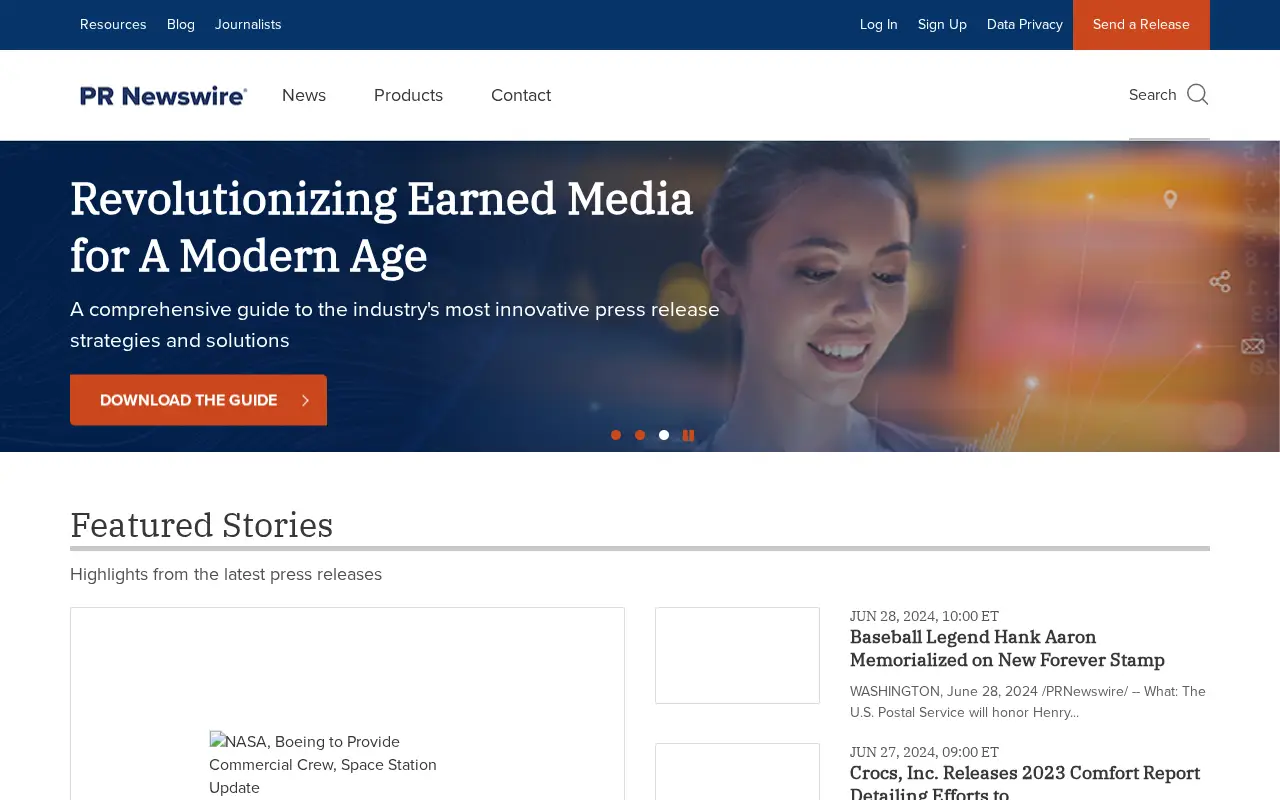Open the Journalists page
The height and width of the screenshot is (800, 1280).
point(248,24)
